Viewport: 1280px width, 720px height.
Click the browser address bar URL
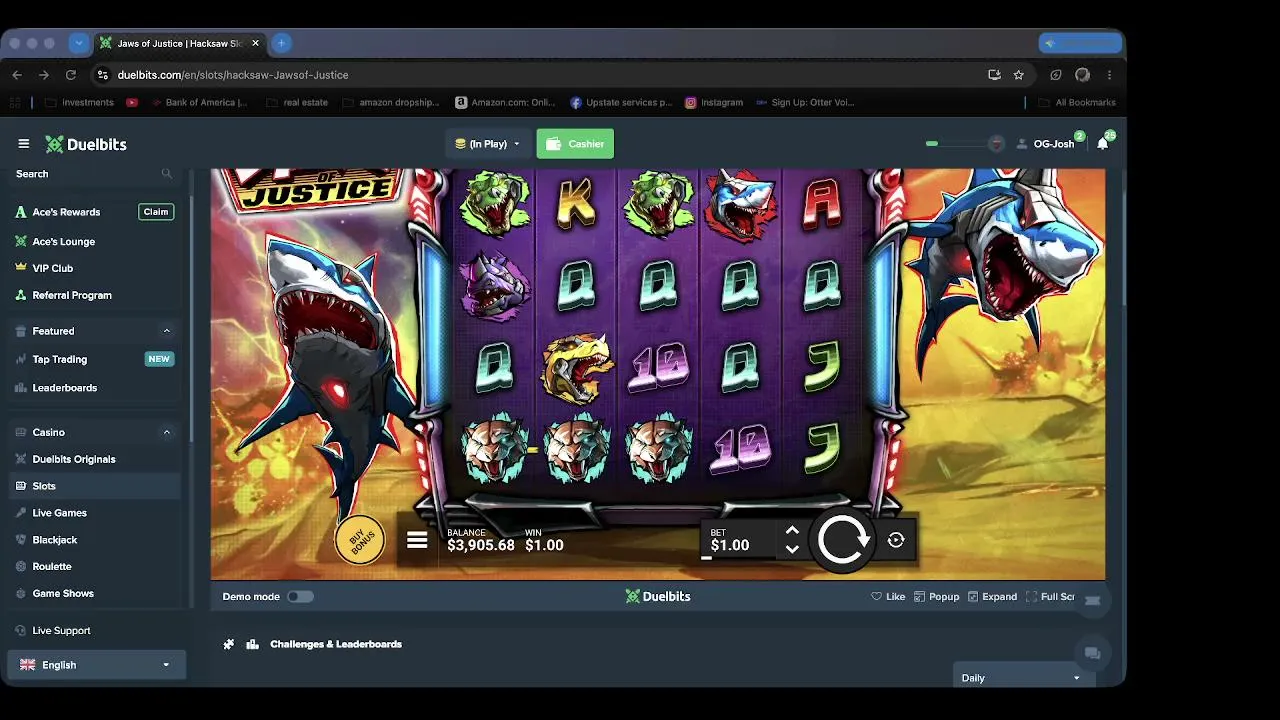tap(233, 75)
